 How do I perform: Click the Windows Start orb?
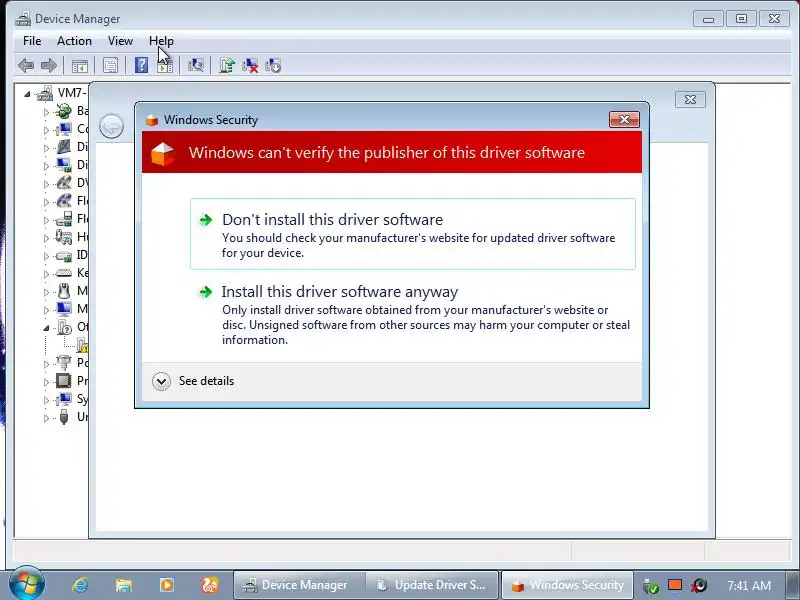pyautogui.click(x=27, y=584)
